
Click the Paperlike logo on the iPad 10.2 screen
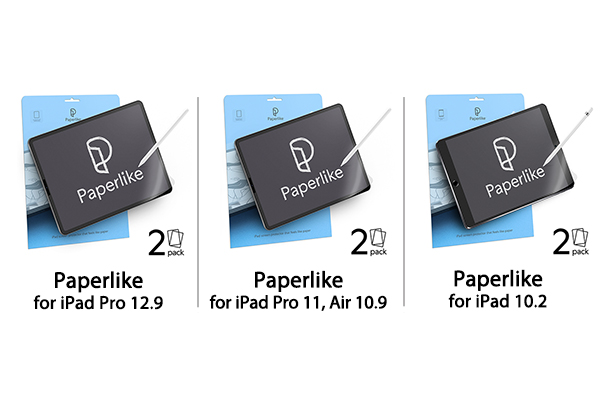tap(513, 166)
